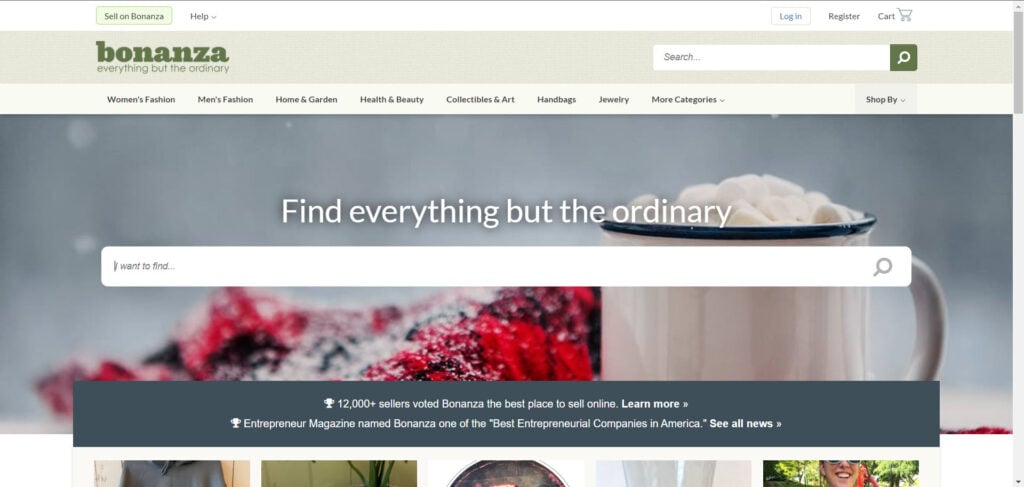The image size is (1024, 487).
Task: Open the Men's Fashion category
Action: tap(225, 100)
